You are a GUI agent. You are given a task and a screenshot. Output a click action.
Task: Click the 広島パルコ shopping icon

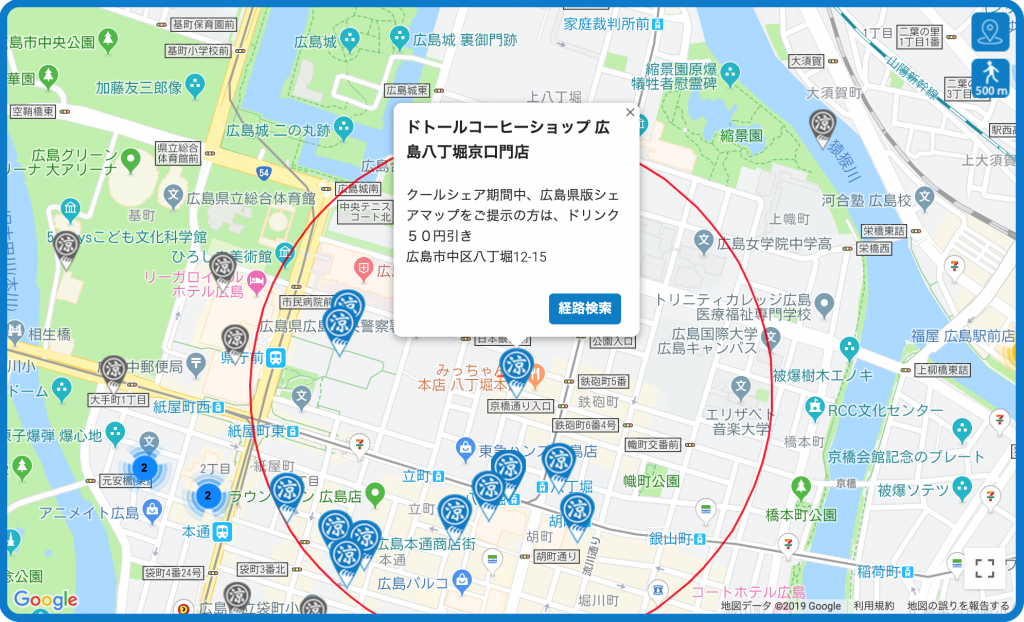(462, 580)
